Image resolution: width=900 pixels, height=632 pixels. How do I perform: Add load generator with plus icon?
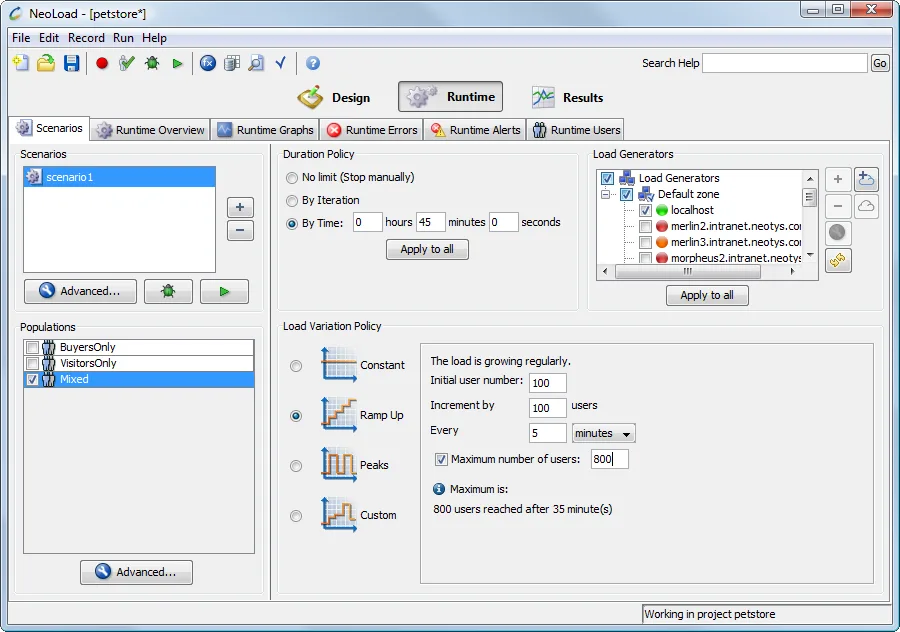click(838, 180)
